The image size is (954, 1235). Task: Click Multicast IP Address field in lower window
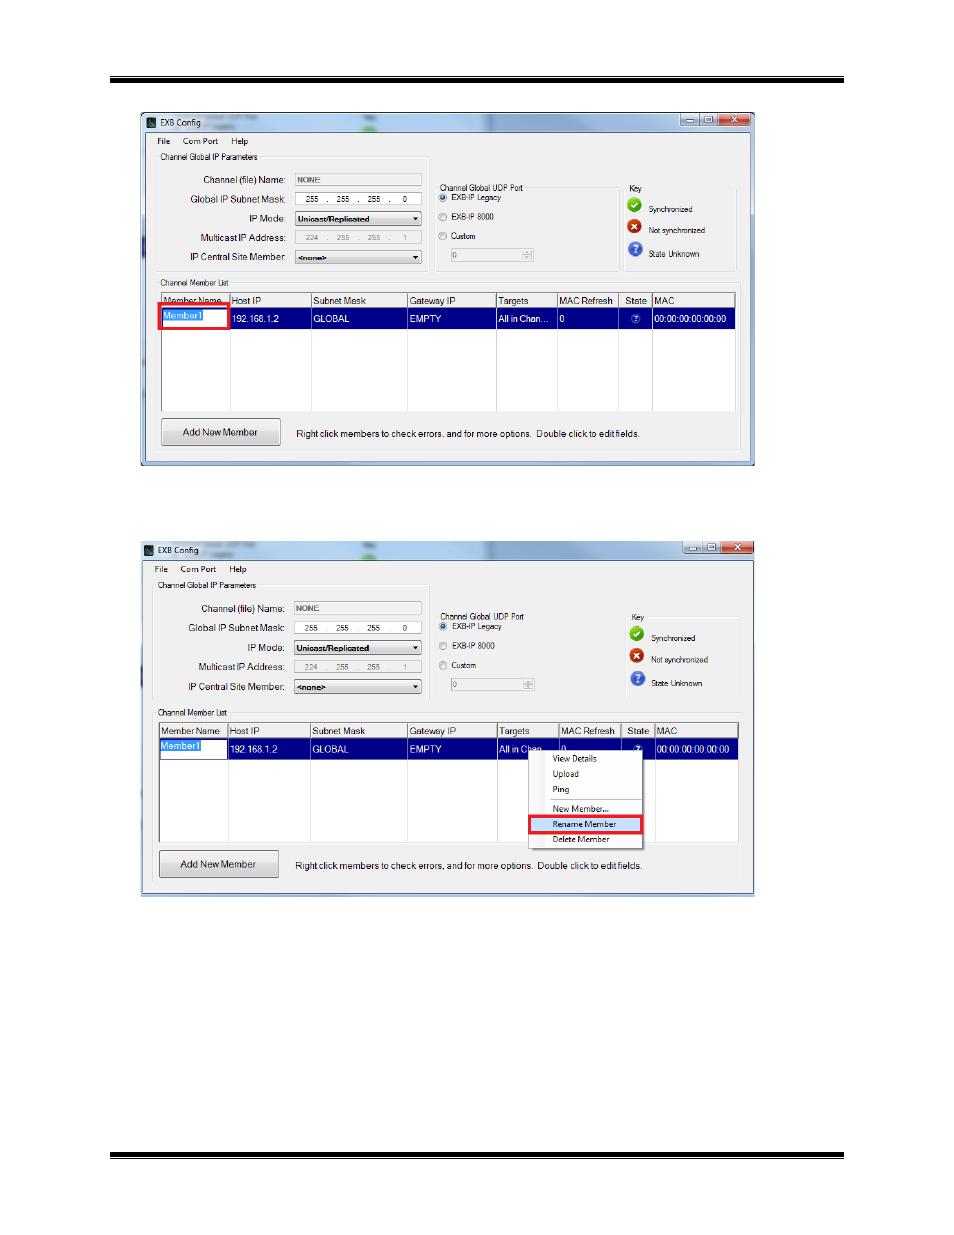358,667
